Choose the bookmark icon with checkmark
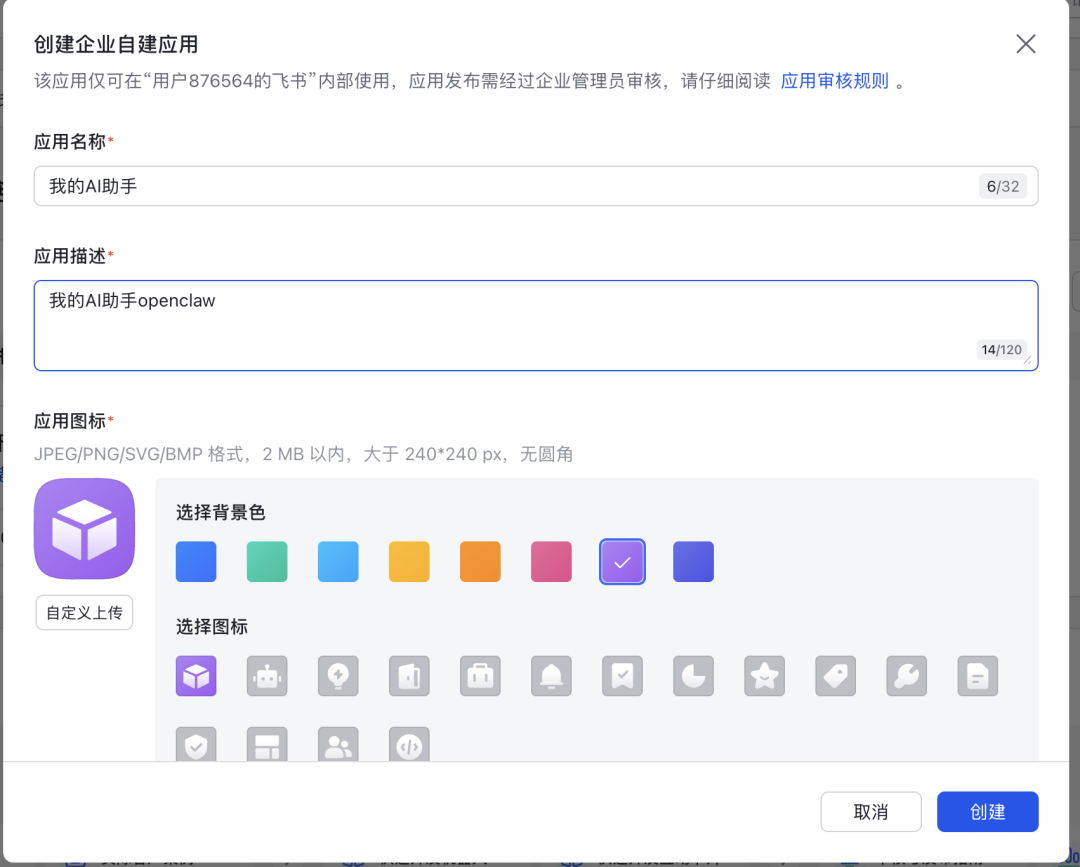Viewport: 1080px width, 867px height. point(622,676)
